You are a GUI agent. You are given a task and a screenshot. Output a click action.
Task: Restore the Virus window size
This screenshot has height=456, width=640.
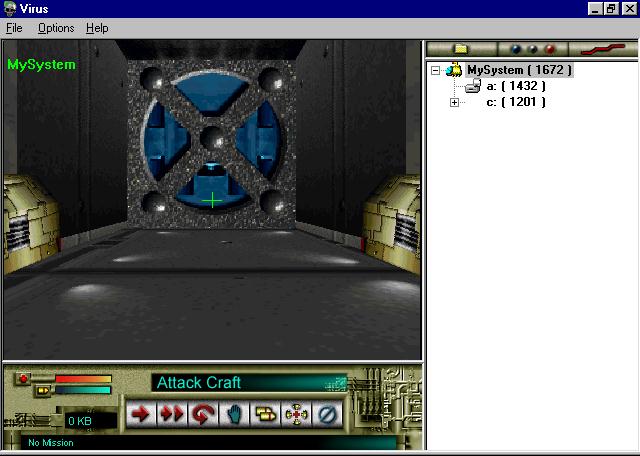coord(611,9)
